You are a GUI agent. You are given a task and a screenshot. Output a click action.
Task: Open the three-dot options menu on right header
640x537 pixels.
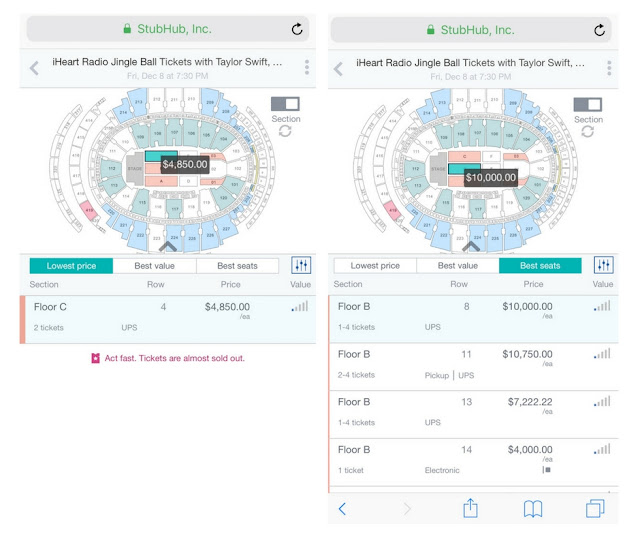609,68
